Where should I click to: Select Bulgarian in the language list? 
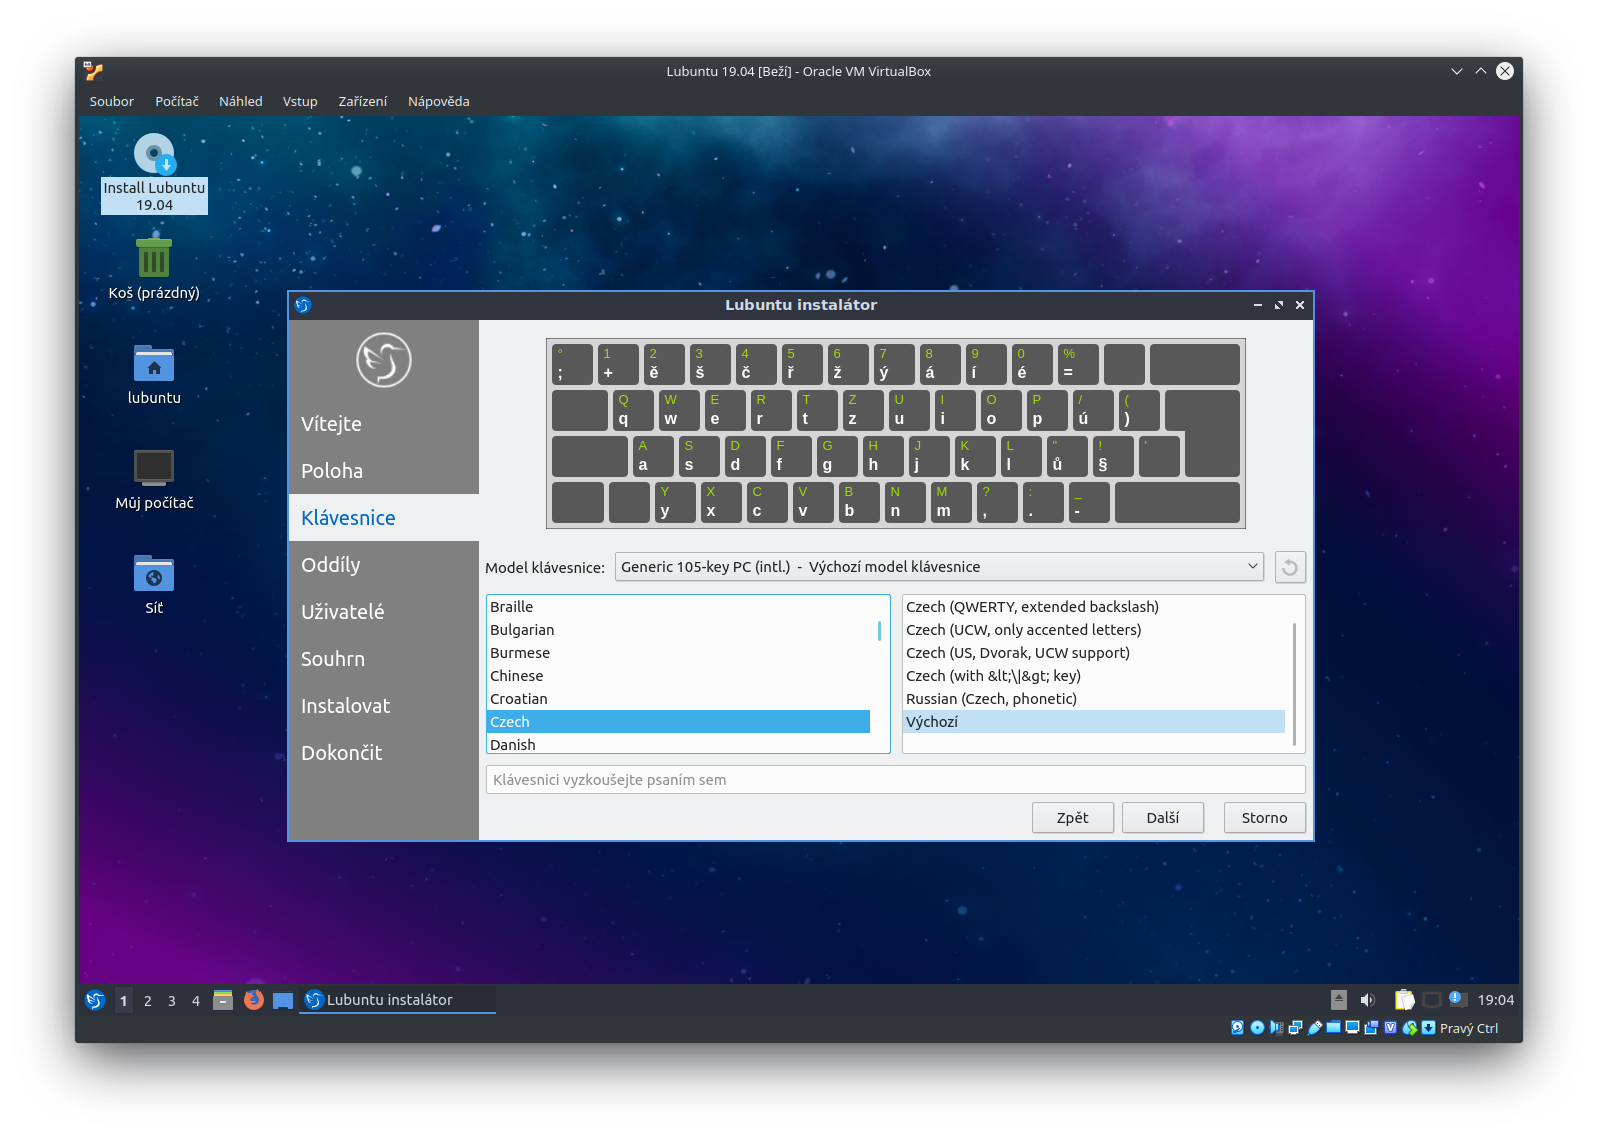(679, 630)
